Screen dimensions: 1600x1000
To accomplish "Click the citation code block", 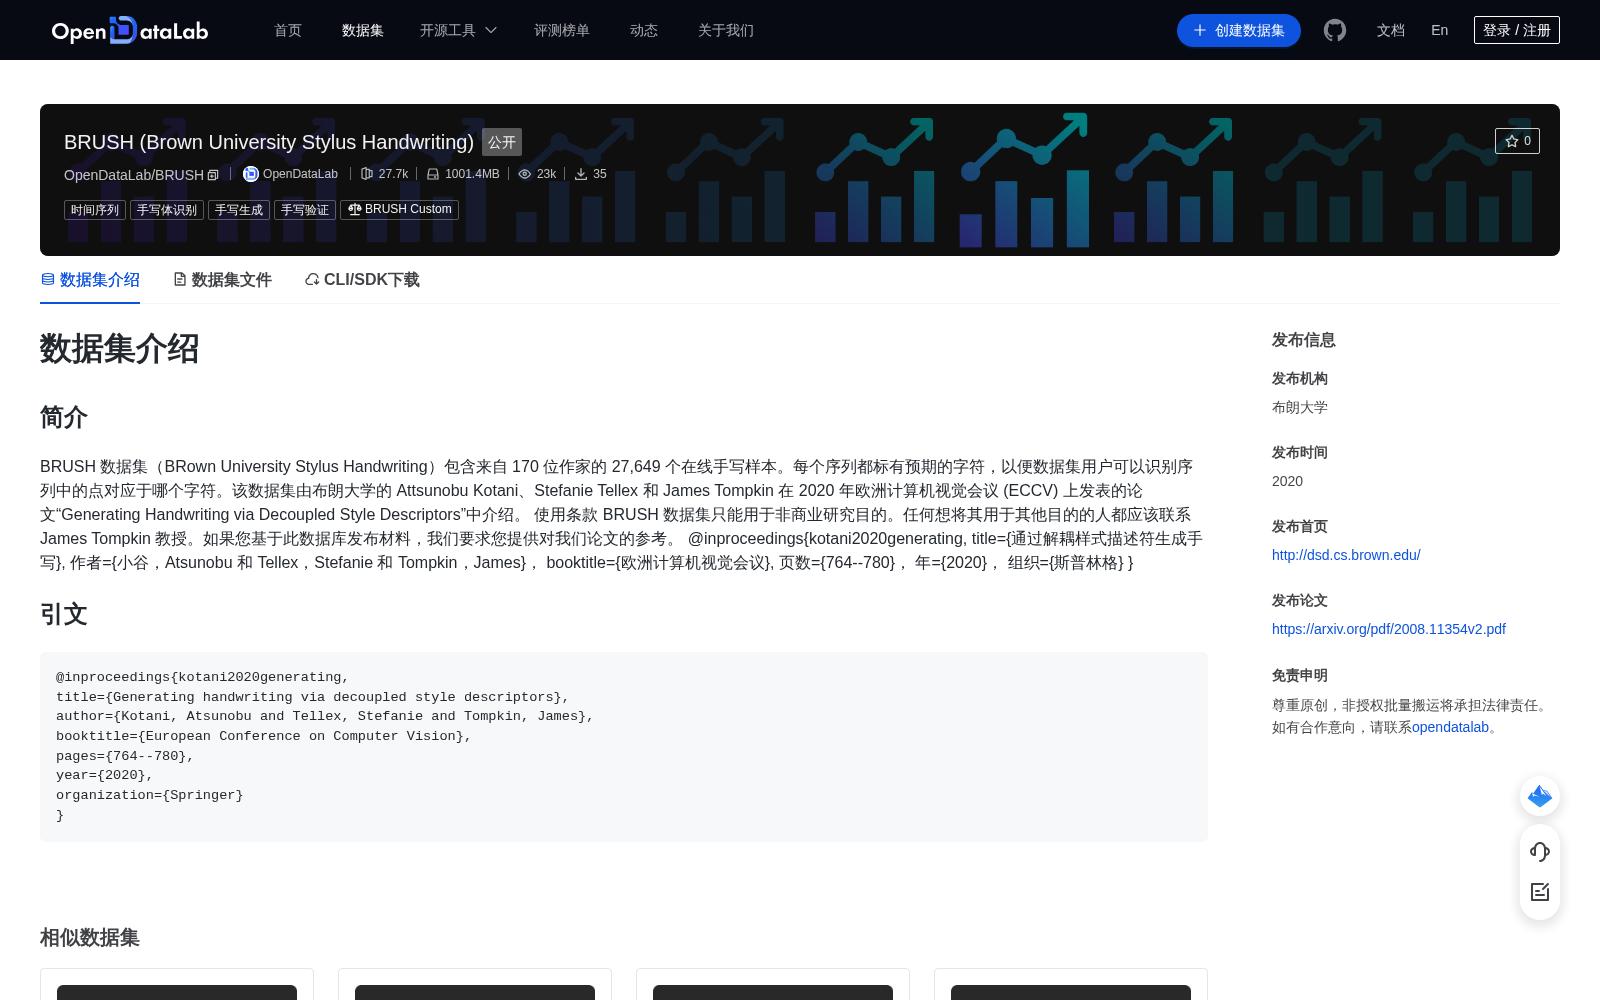I will 624,747.
